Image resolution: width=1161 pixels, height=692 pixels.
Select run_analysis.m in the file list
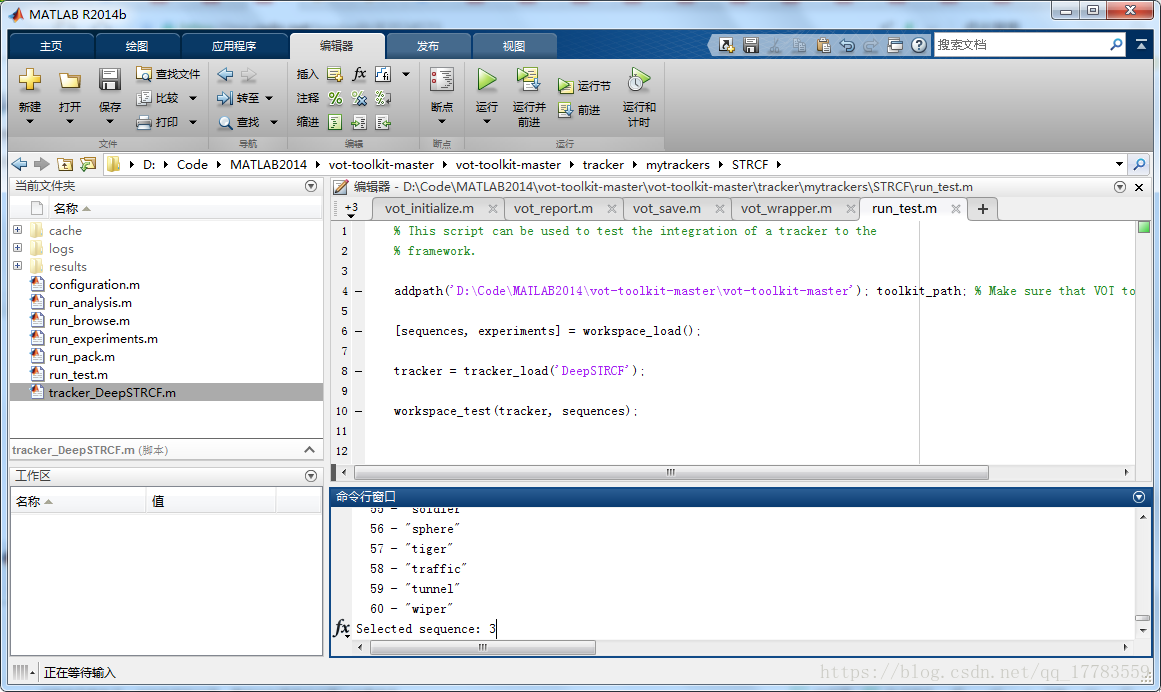click(x=90, y=302)
